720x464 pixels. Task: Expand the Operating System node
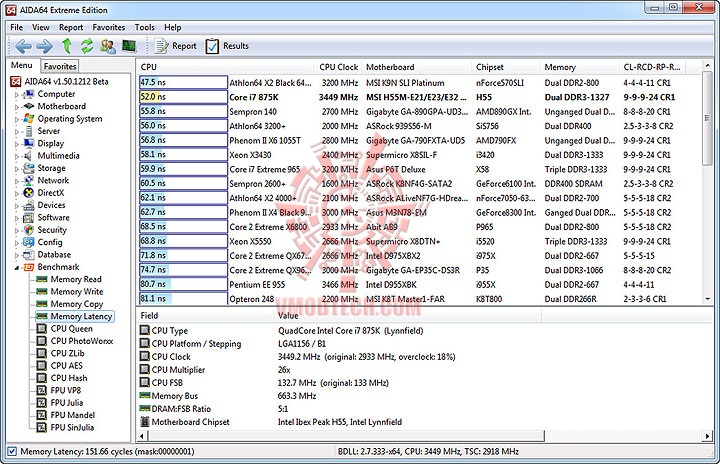tap(17, 119)
